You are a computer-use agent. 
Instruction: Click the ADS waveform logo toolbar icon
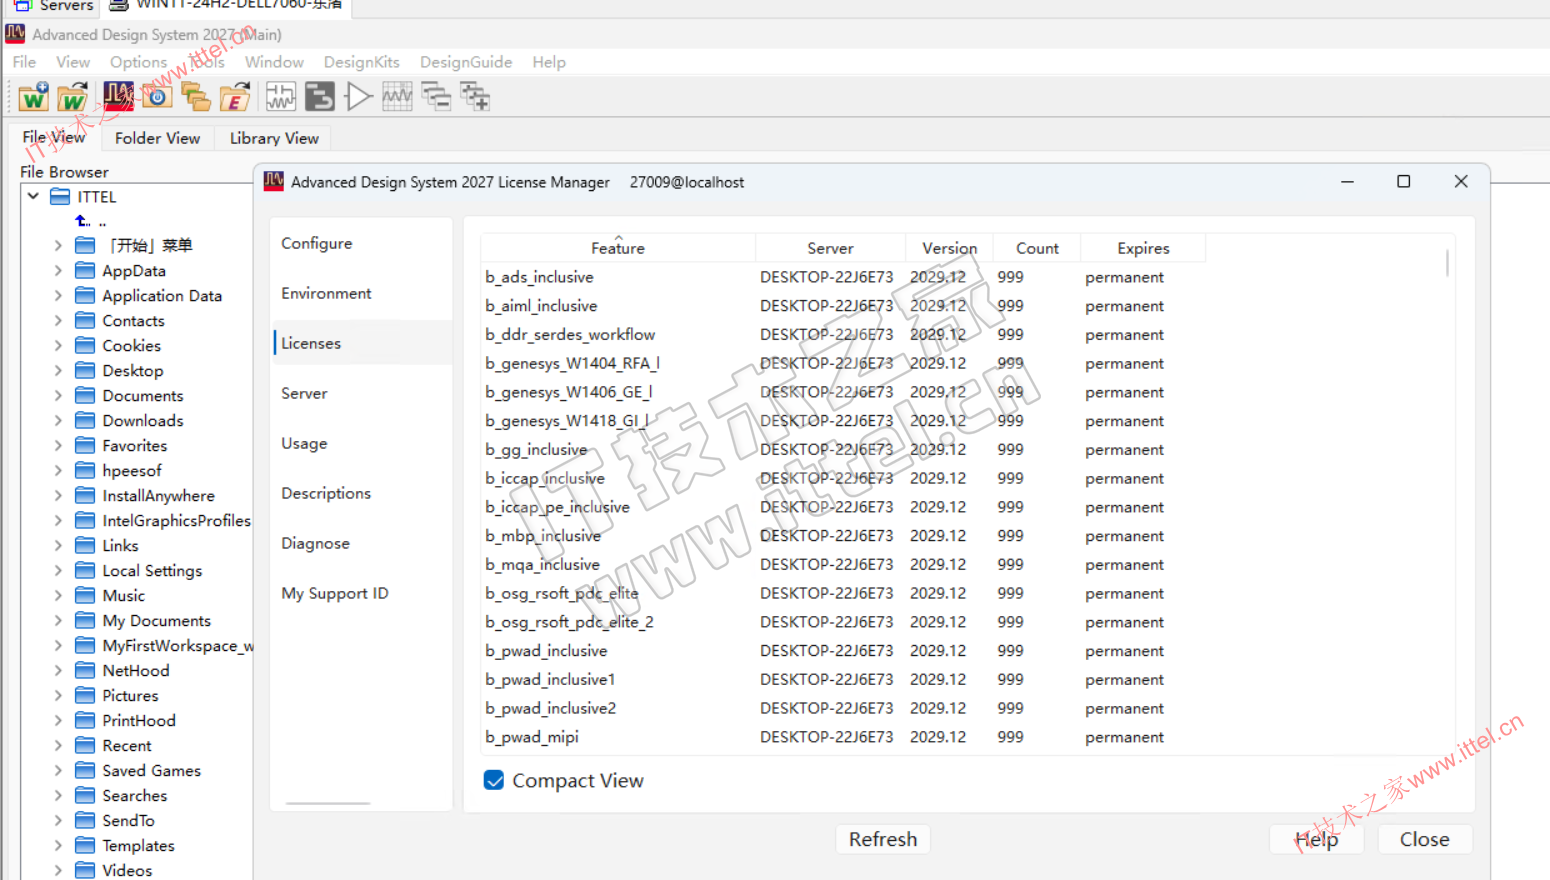pos(118,97)
